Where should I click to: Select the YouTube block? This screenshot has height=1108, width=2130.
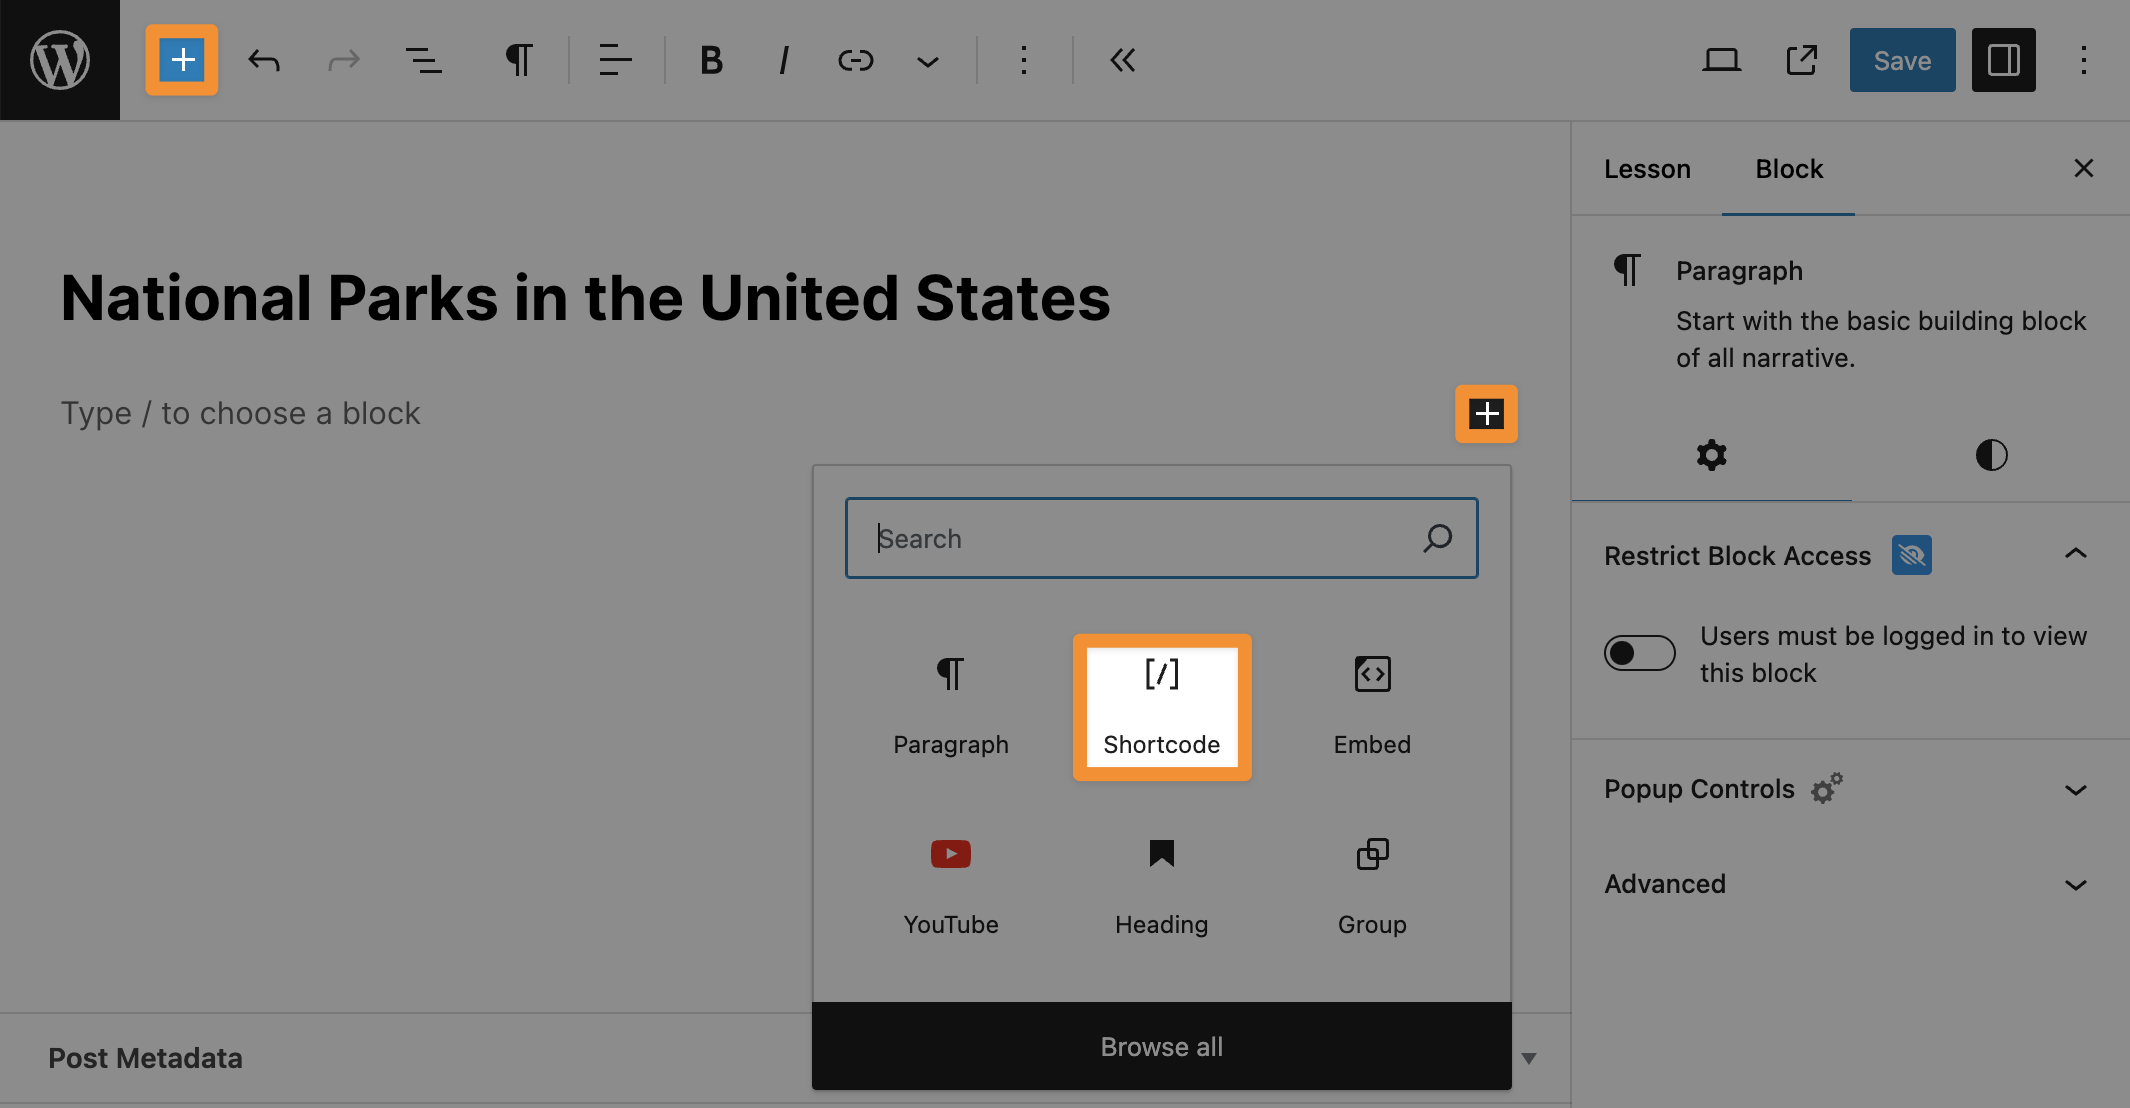(950, 884)
